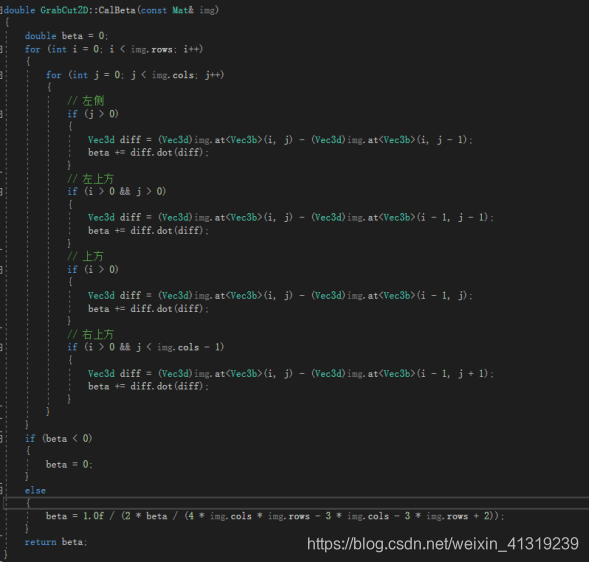Click the 'for (int i = 0' loop line
Image resolution: width=589 pixels, height=563 pixels.
pos(114,49)
